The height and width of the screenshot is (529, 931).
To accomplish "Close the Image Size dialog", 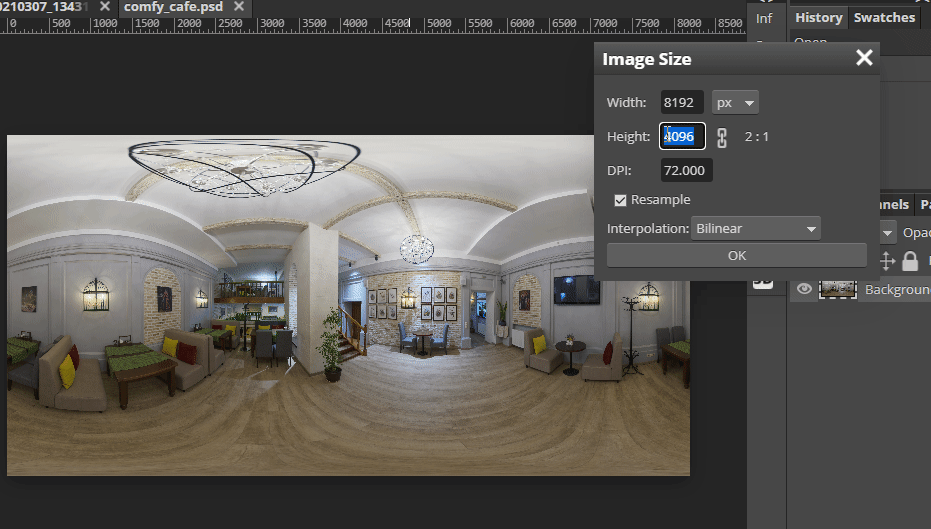I will (864, 59).
